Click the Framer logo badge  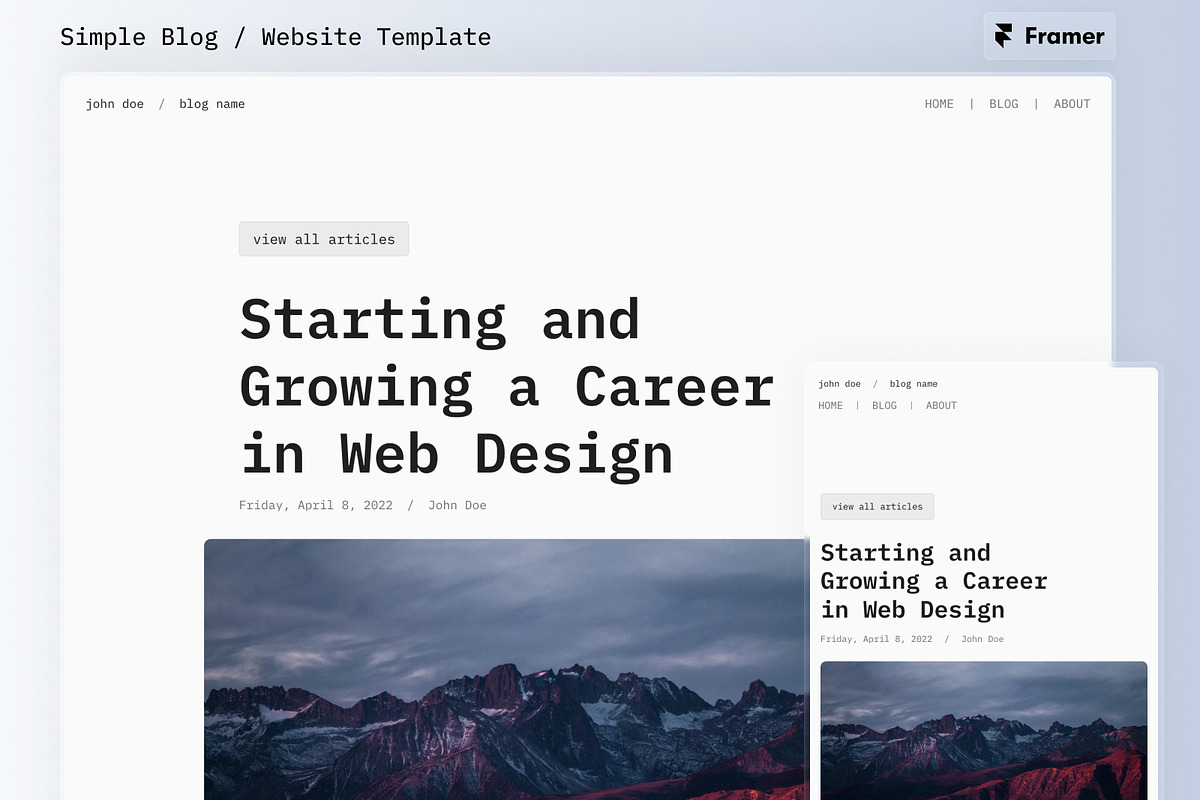tap(1049, 36)
